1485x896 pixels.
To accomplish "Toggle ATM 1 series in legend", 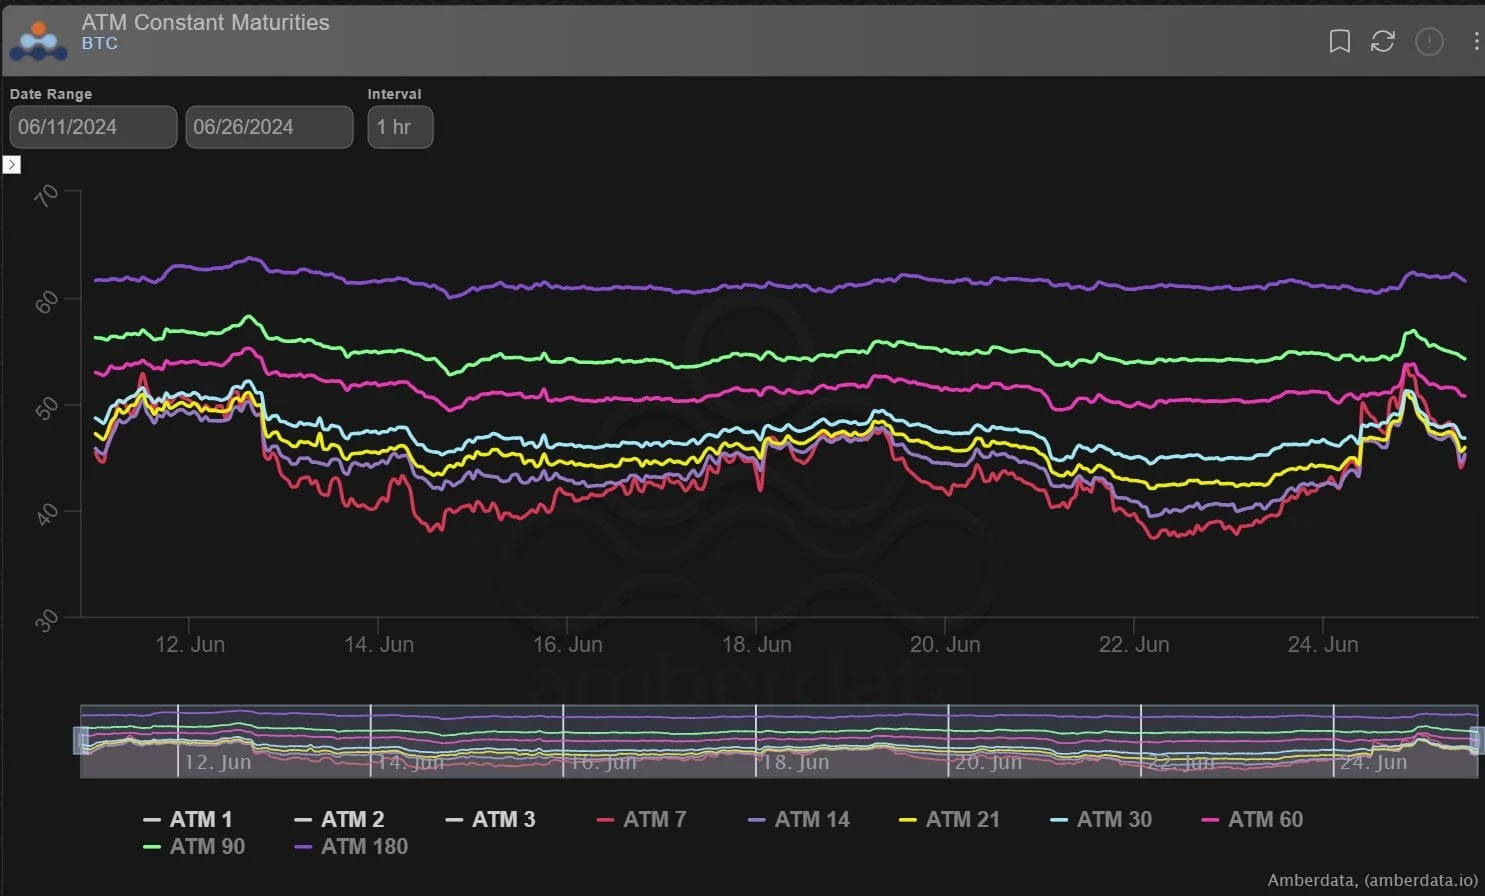I will pyautogui.click(x=188, y=820).
